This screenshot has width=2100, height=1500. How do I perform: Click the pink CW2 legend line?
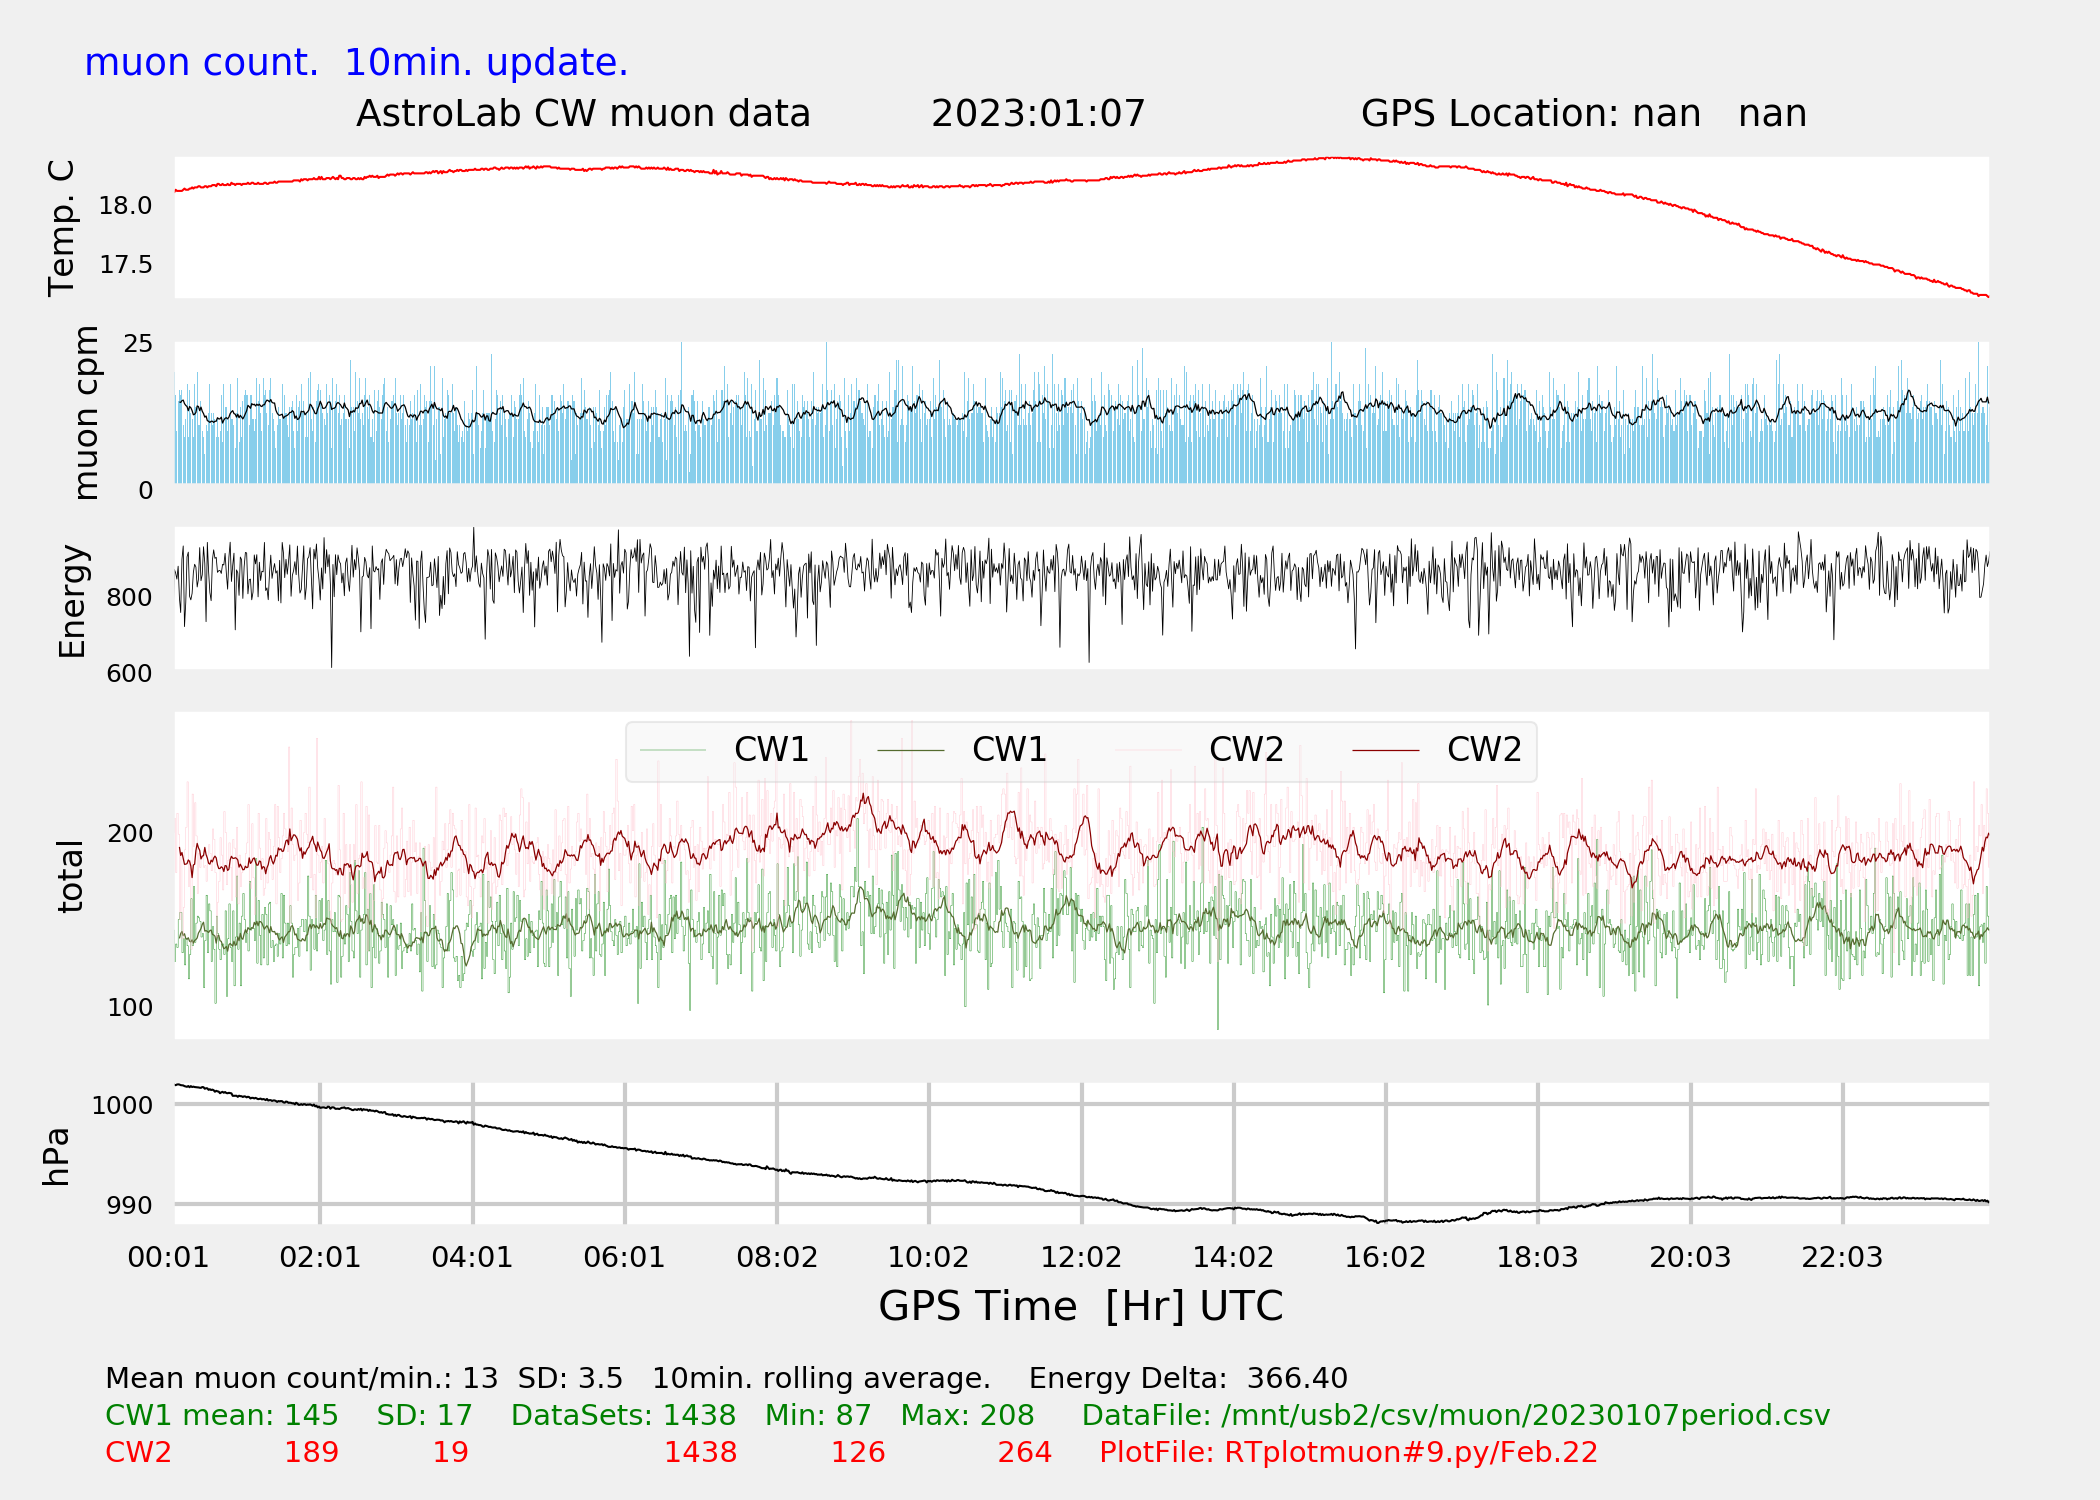coord(1148,750)
